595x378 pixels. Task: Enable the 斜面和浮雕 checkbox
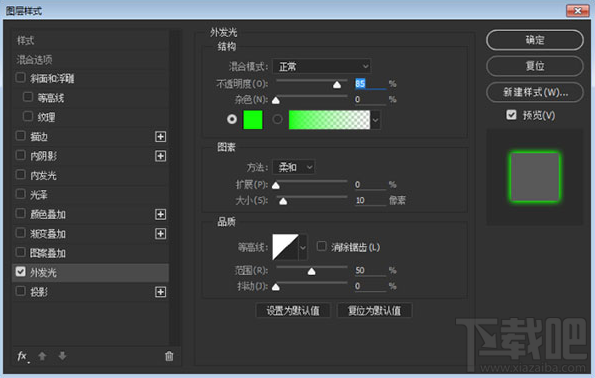point(20,78)
